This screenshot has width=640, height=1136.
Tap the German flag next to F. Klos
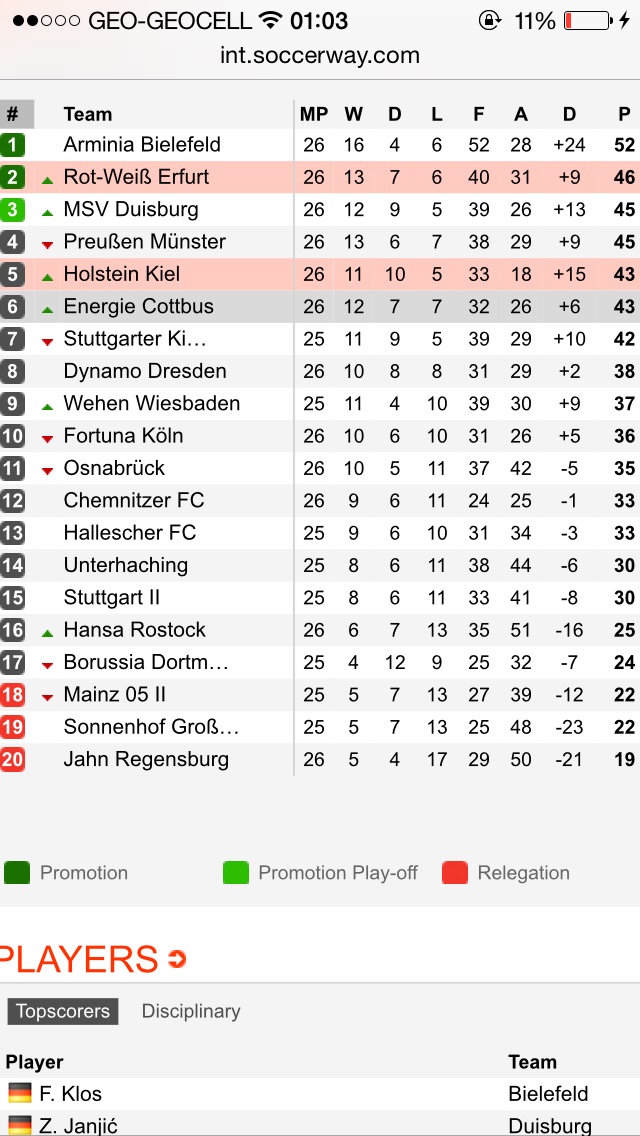pyautogui.click(x=20, y=1093)
